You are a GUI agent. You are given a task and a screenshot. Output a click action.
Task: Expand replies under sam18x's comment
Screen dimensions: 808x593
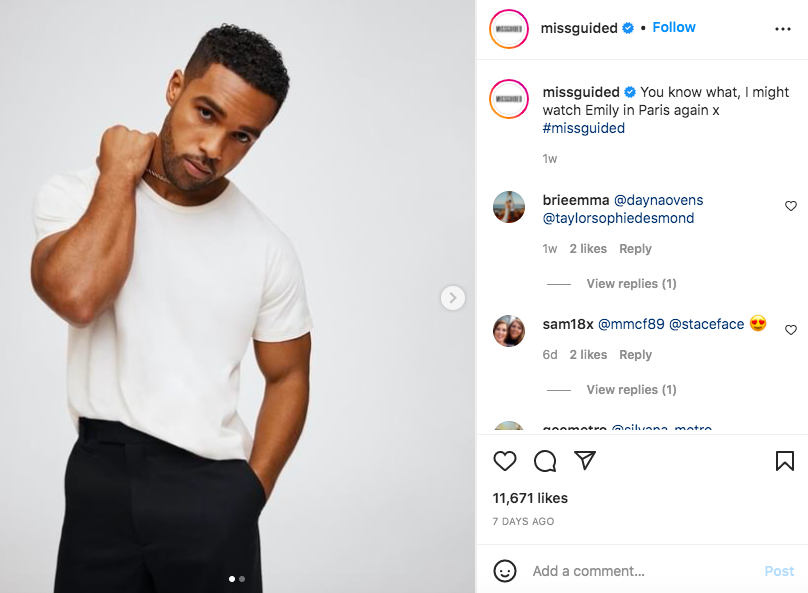[x=631, y=390]
